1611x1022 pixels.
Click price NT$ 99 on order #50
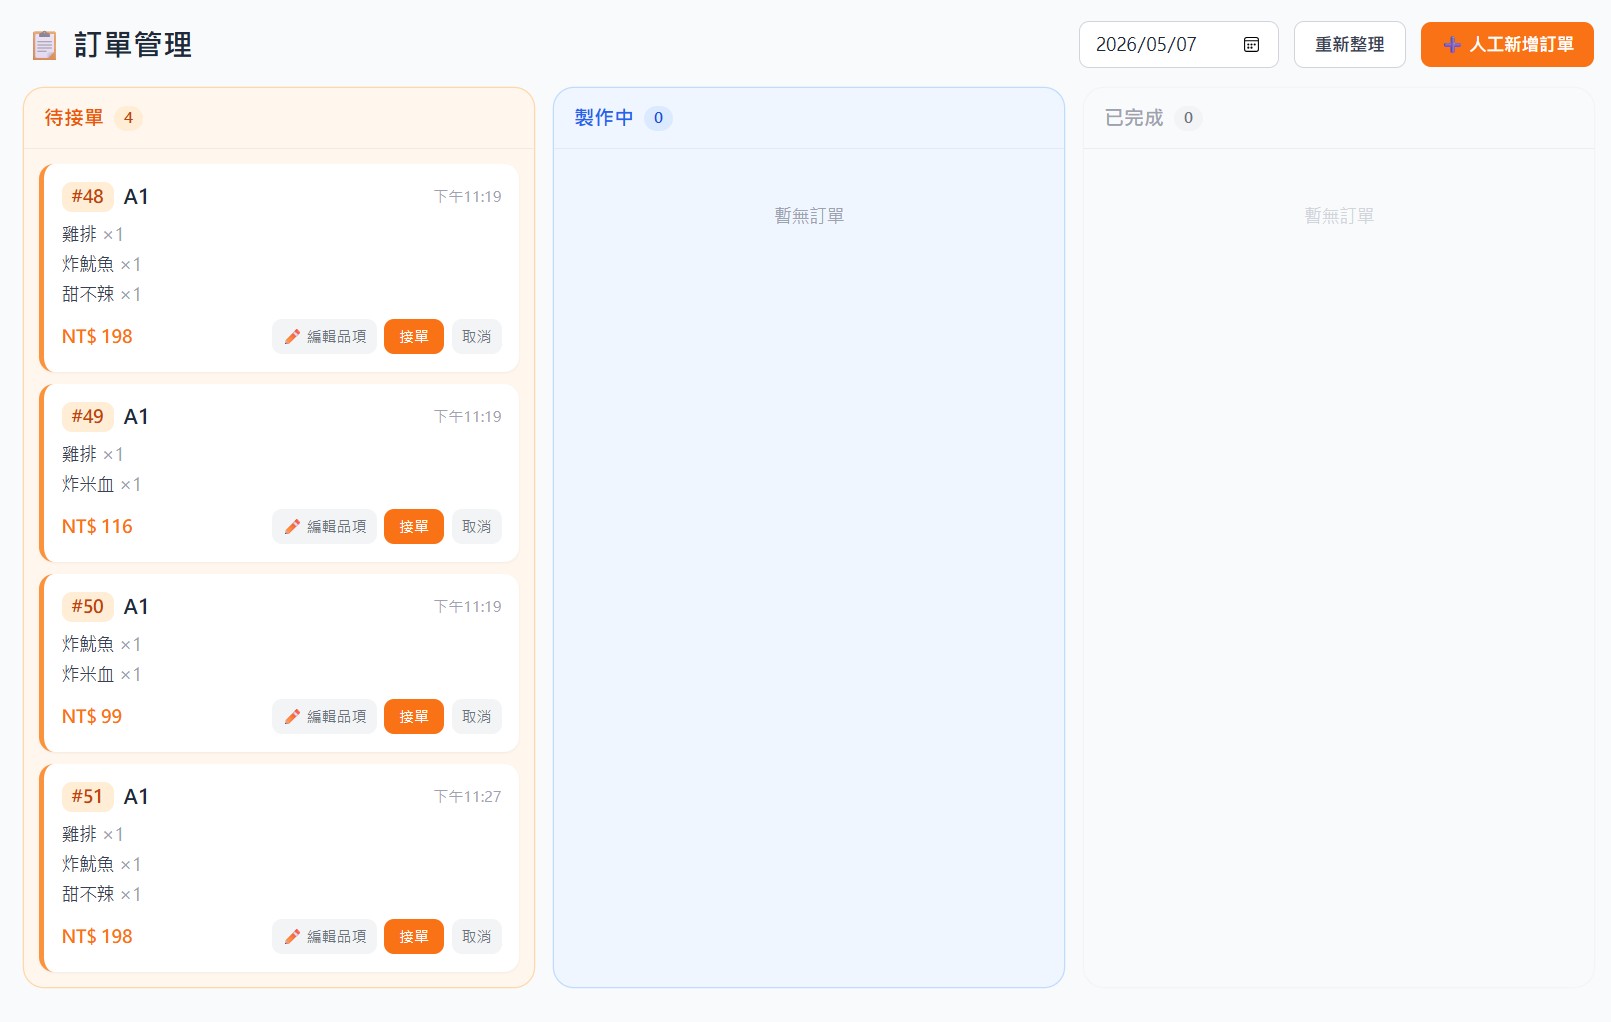[92, 717]
